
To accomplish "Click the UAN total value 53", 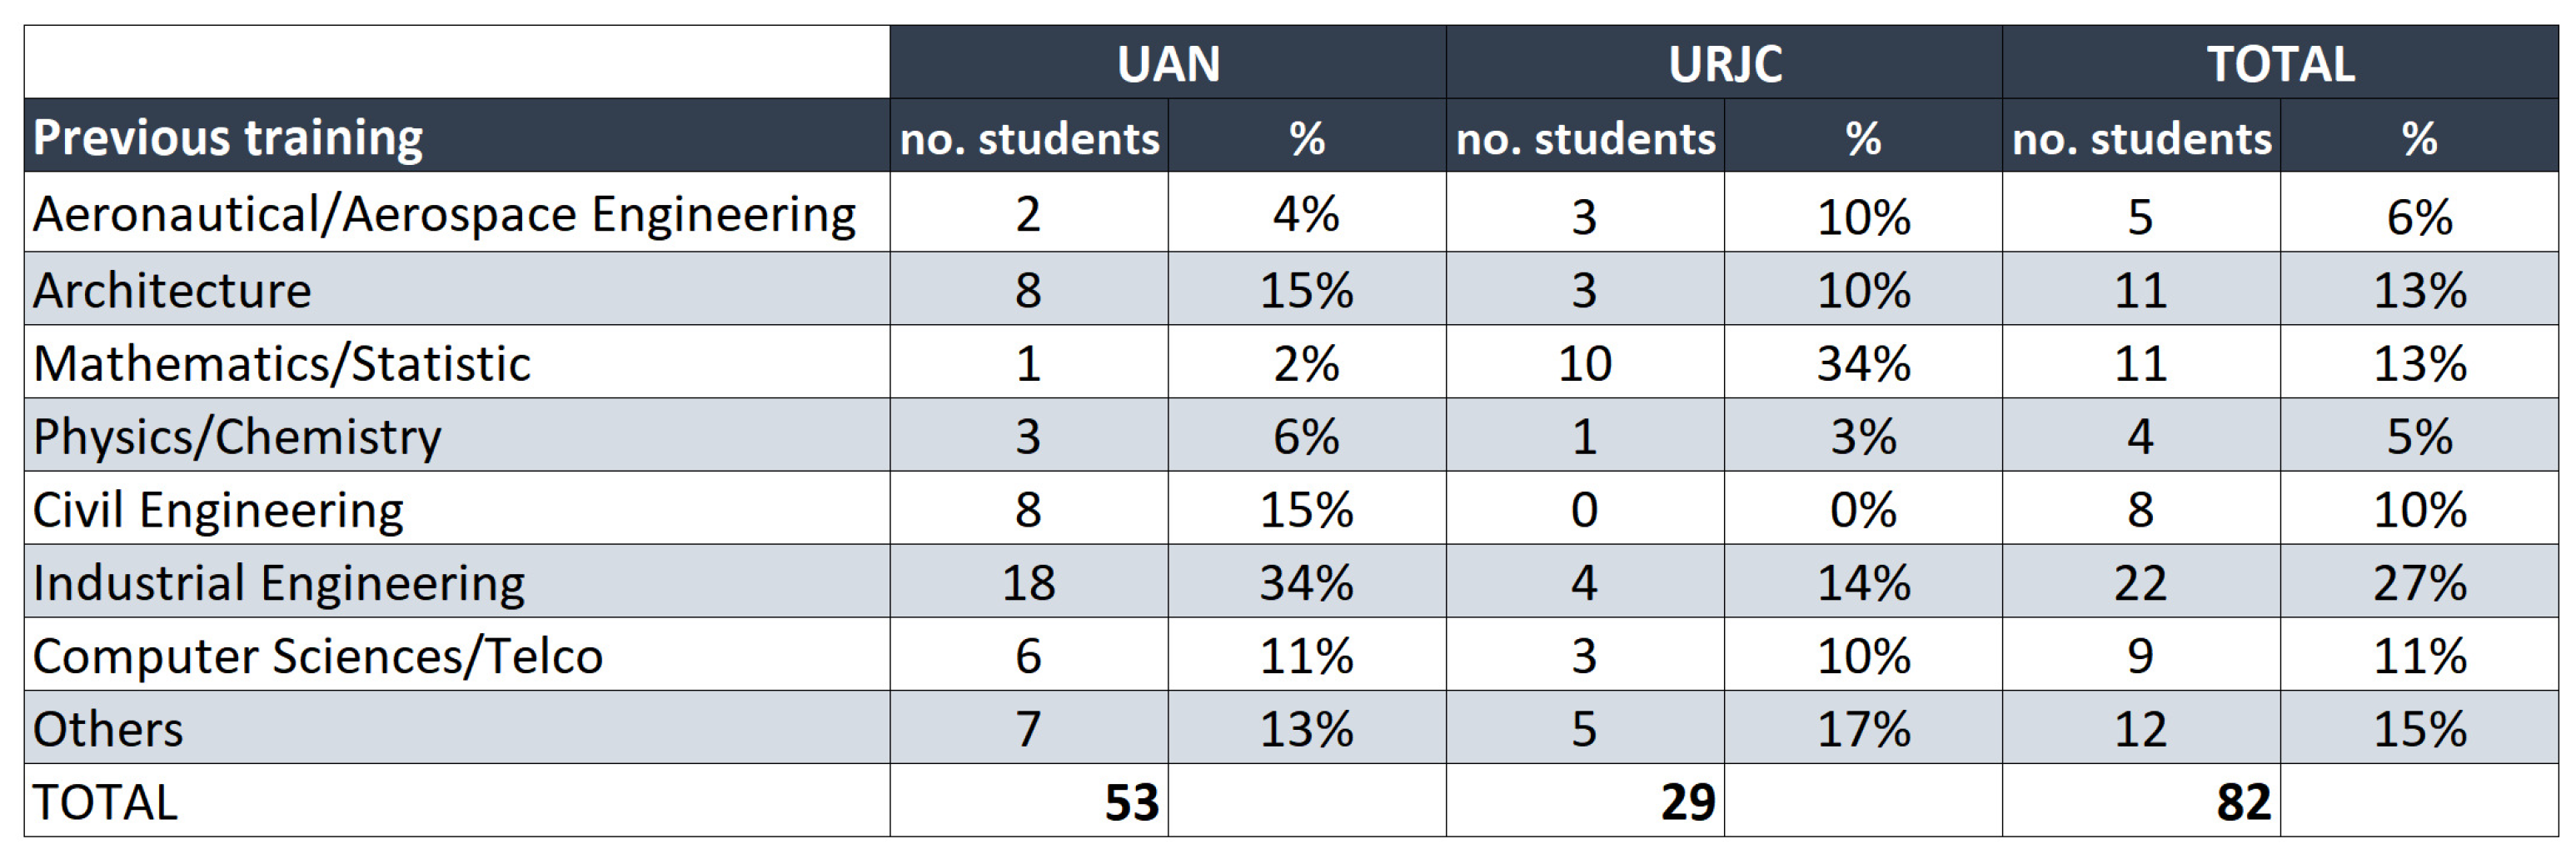I will (1131, 802).
